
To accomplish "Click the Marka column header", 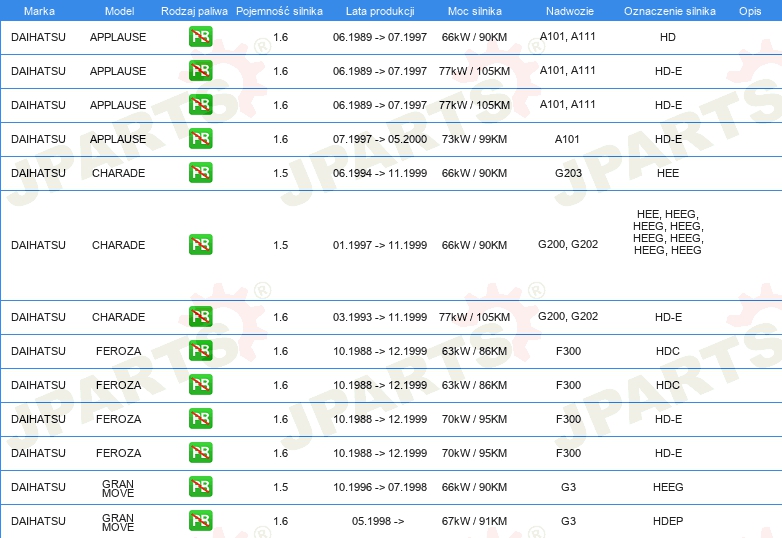I will tap(39, 11).
